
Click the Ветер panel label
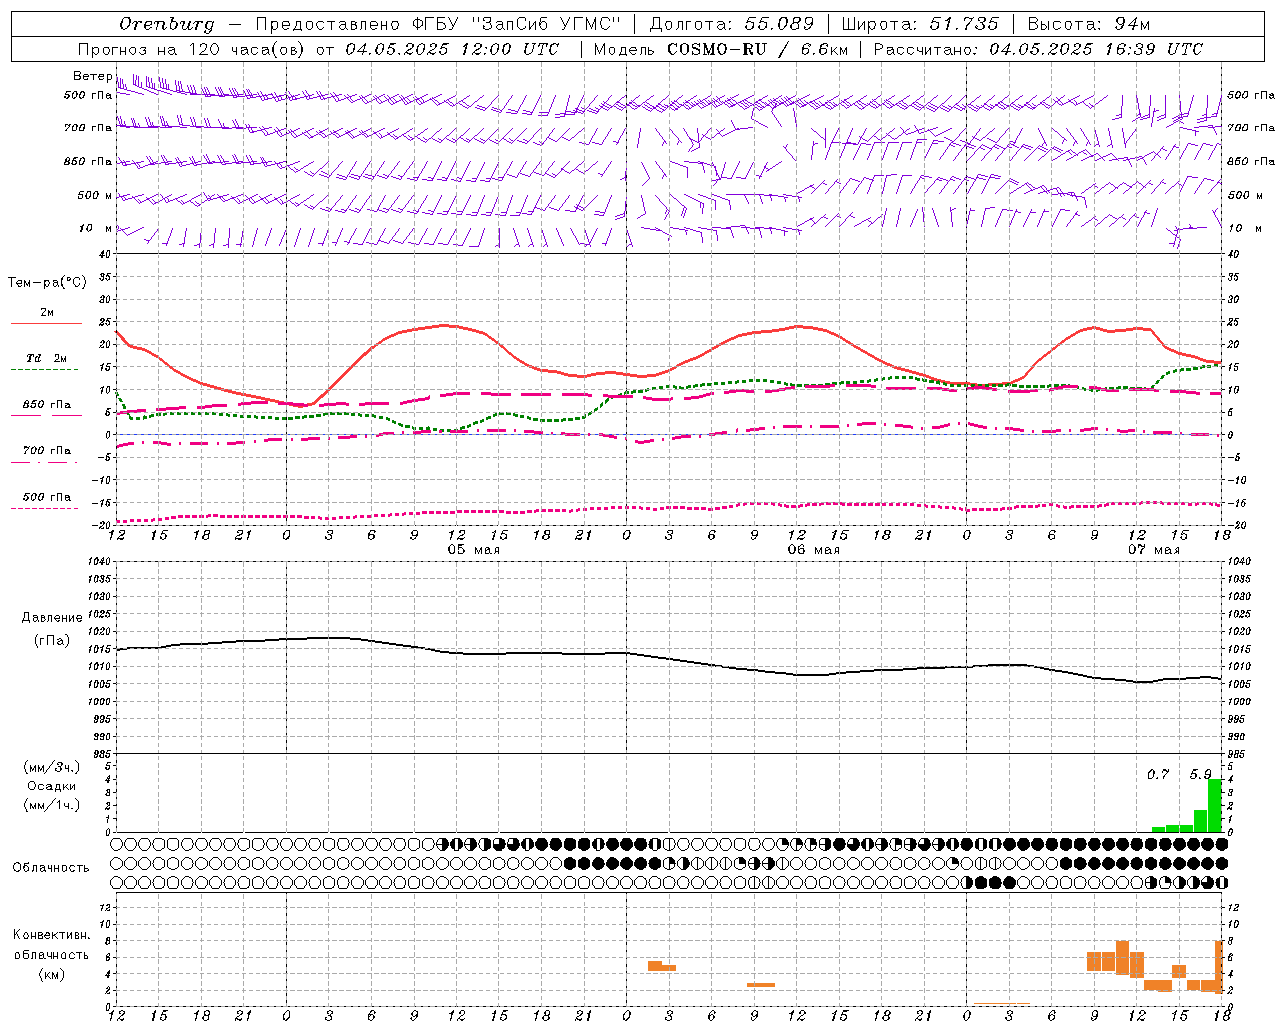92,76
